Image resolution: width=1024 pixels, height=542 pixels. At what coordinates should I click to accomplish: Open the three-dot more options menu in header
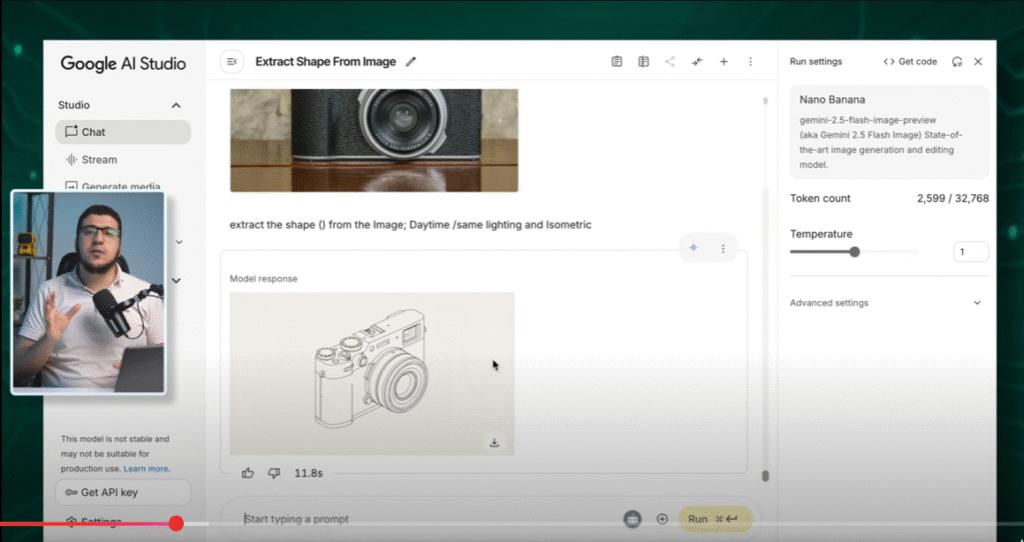[751, 62]
